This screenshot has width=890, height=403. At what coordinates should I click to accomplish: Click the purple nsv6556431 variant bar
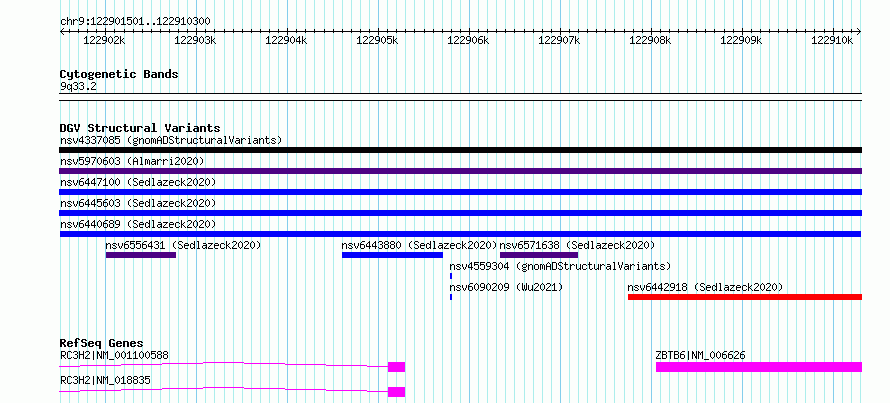(141, 255)
